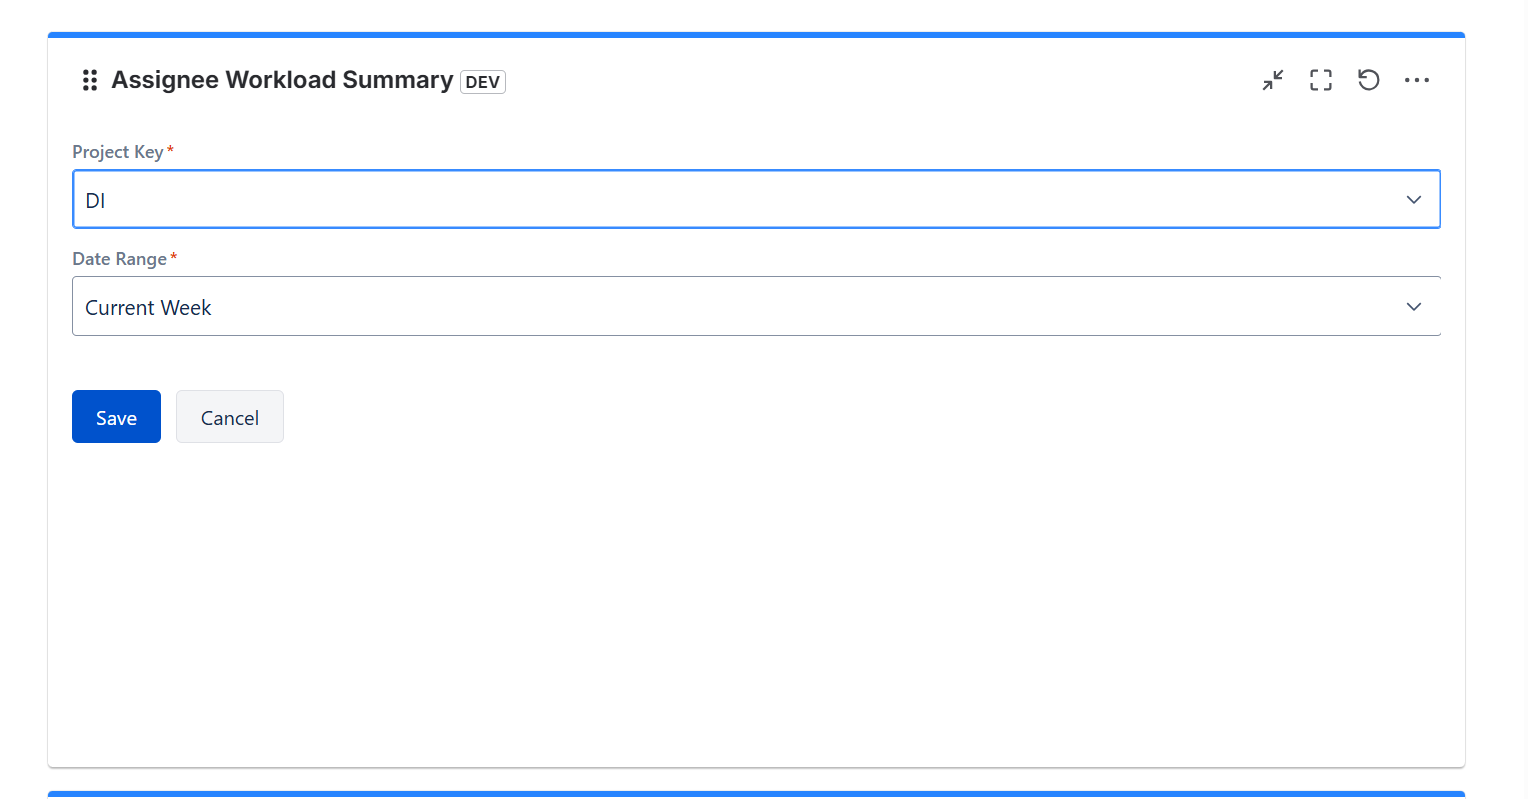Image resolution: width=1528 pixels, height=799 pixels.
Task: Open the Date Range dropdown
Action: [x=756, y=306]
